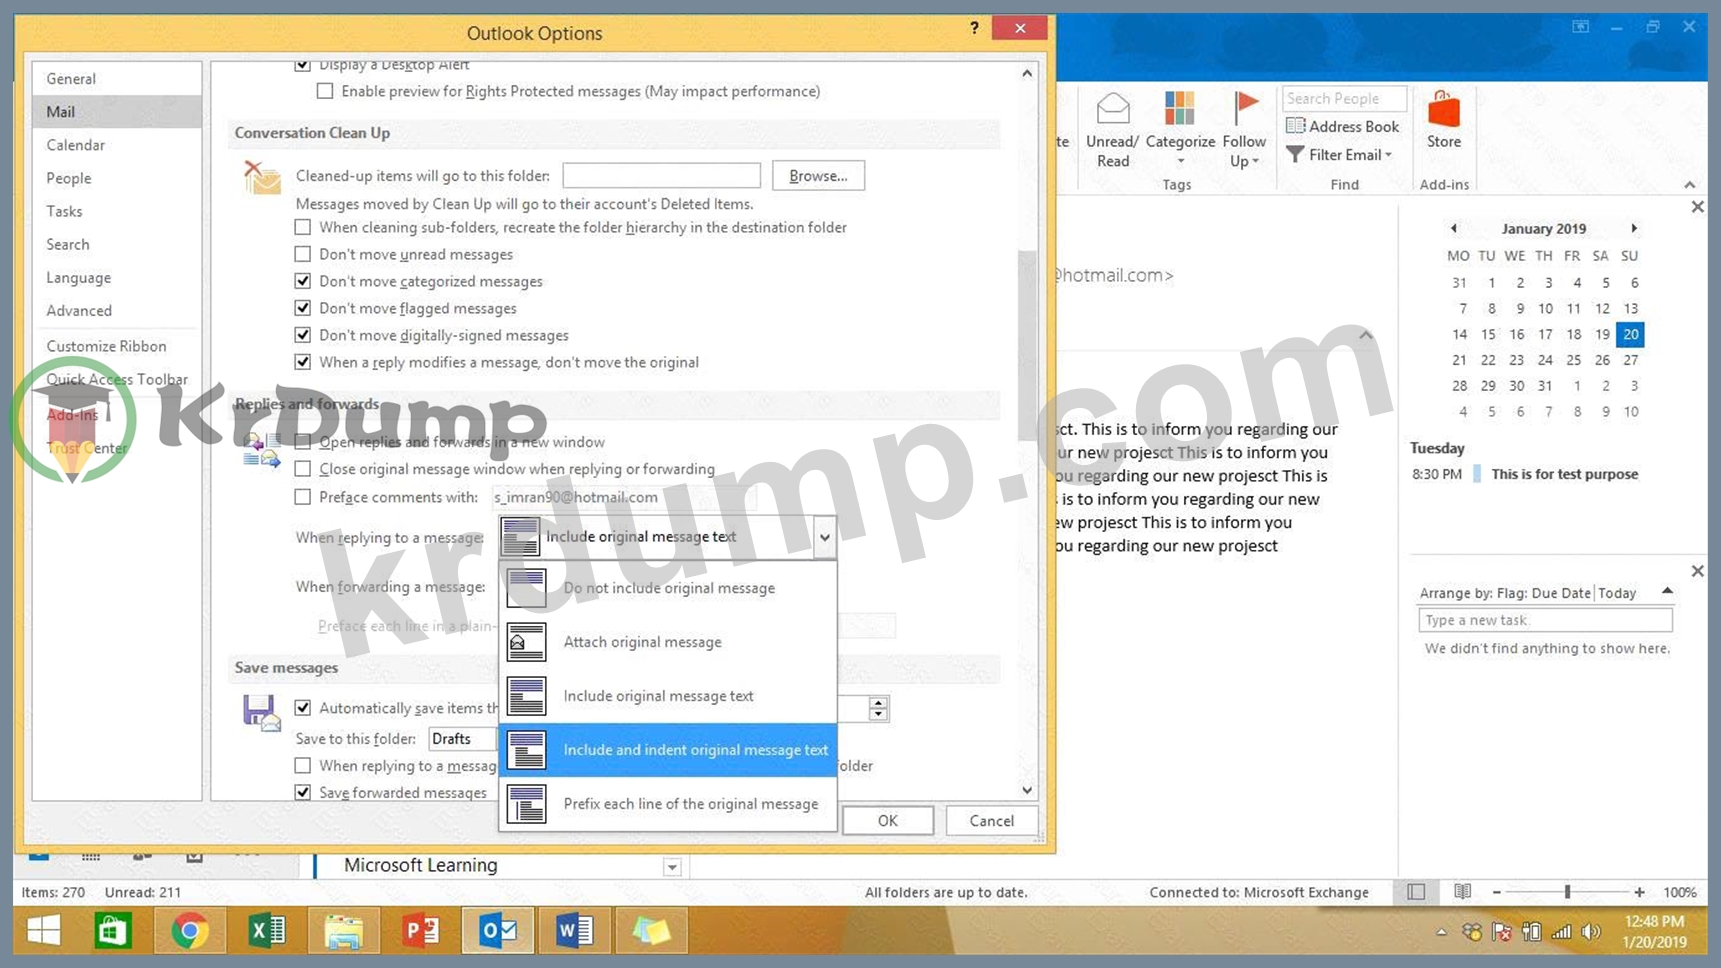Go to previous month in calendar
The image size is (1721, 968).
pos(1454,228)
